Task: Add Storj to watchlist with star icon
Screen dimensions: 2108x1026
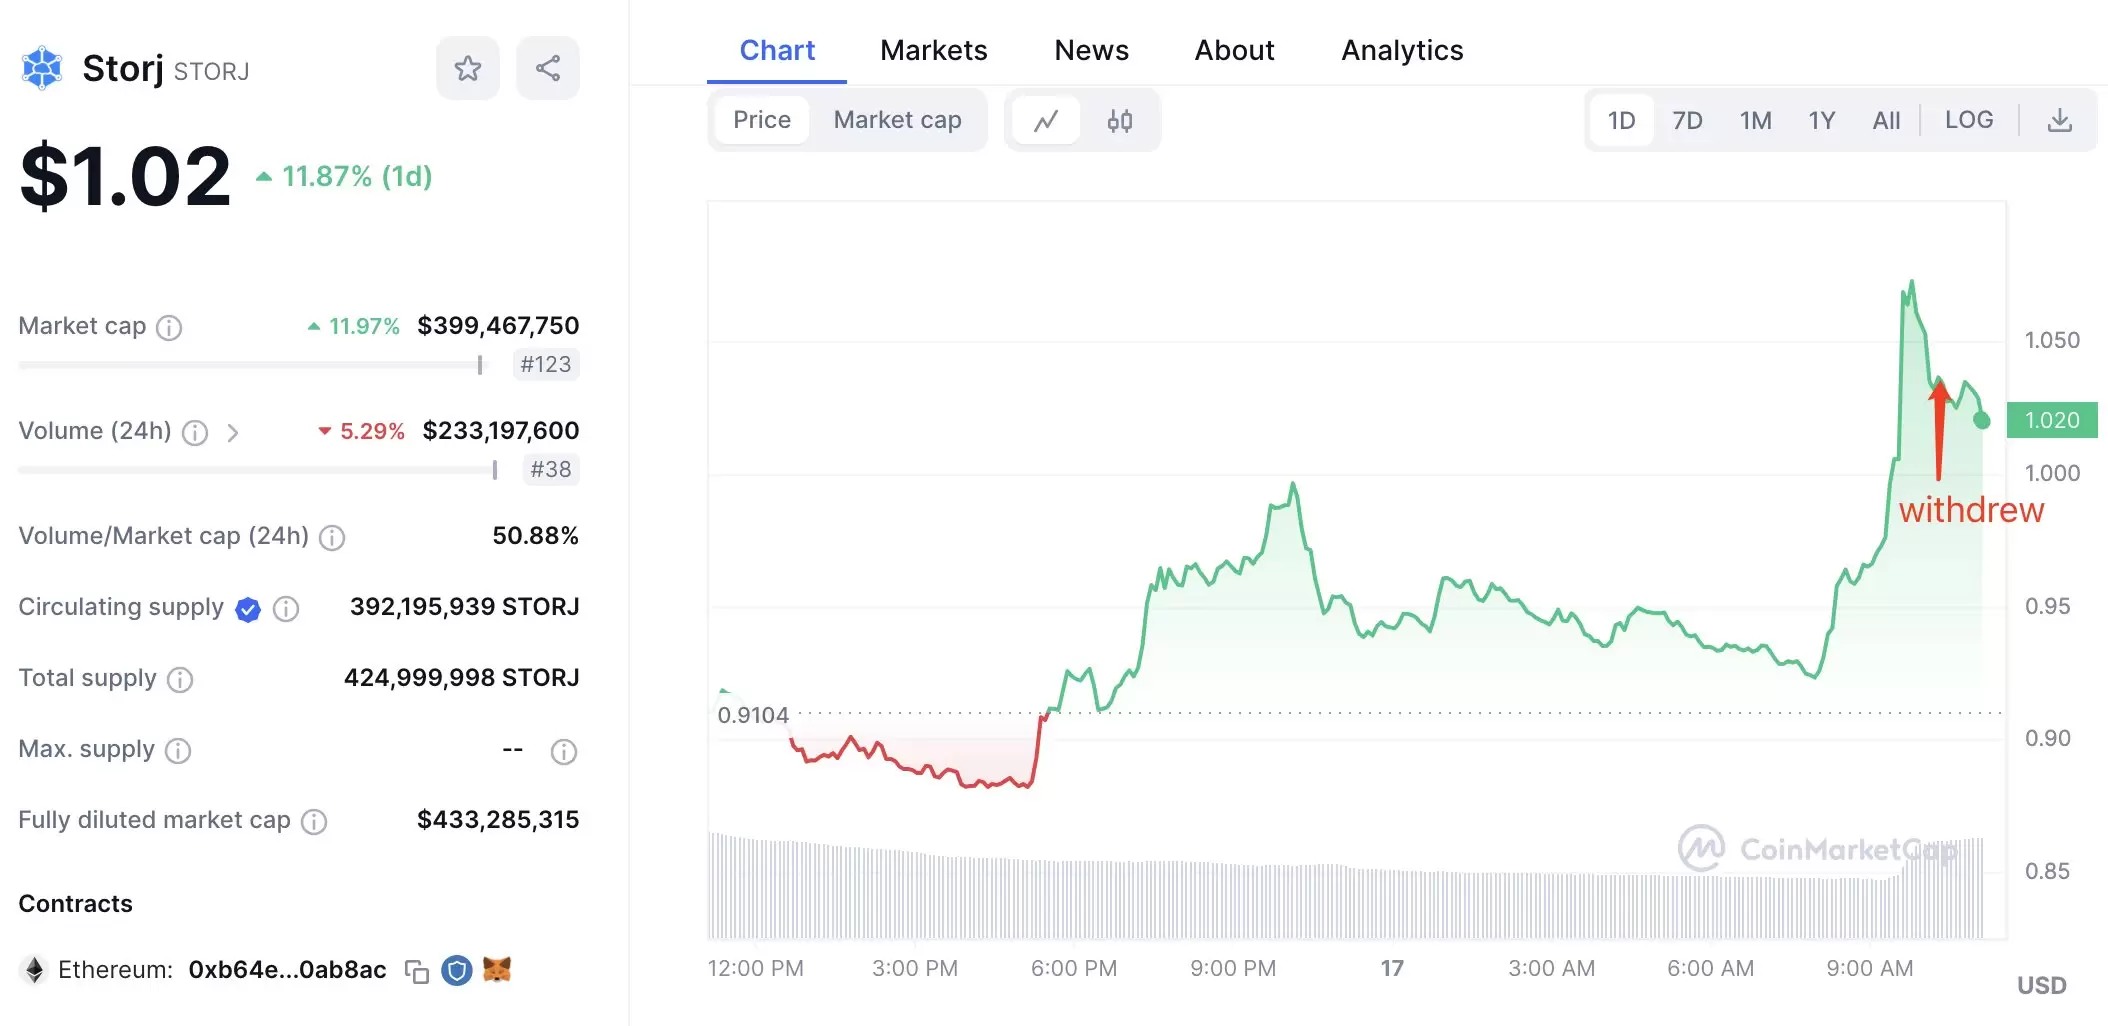Action: coord(467,69)
